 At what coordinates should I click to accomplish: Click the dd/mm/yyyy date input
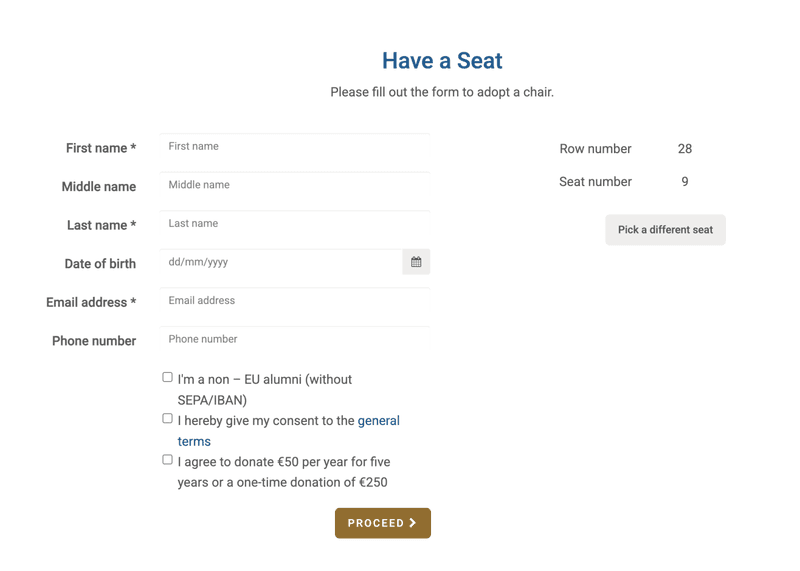pos(280,262)
